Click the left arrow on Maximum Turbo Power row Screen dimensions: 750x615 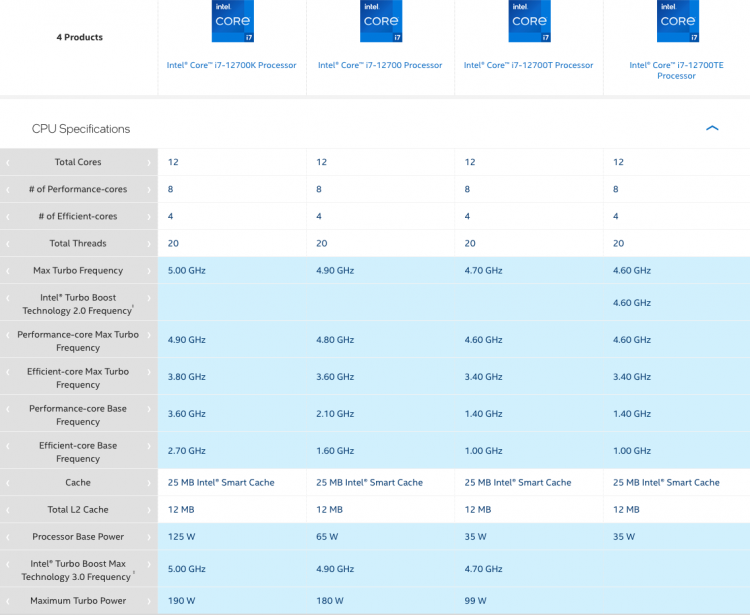point(7,601)
